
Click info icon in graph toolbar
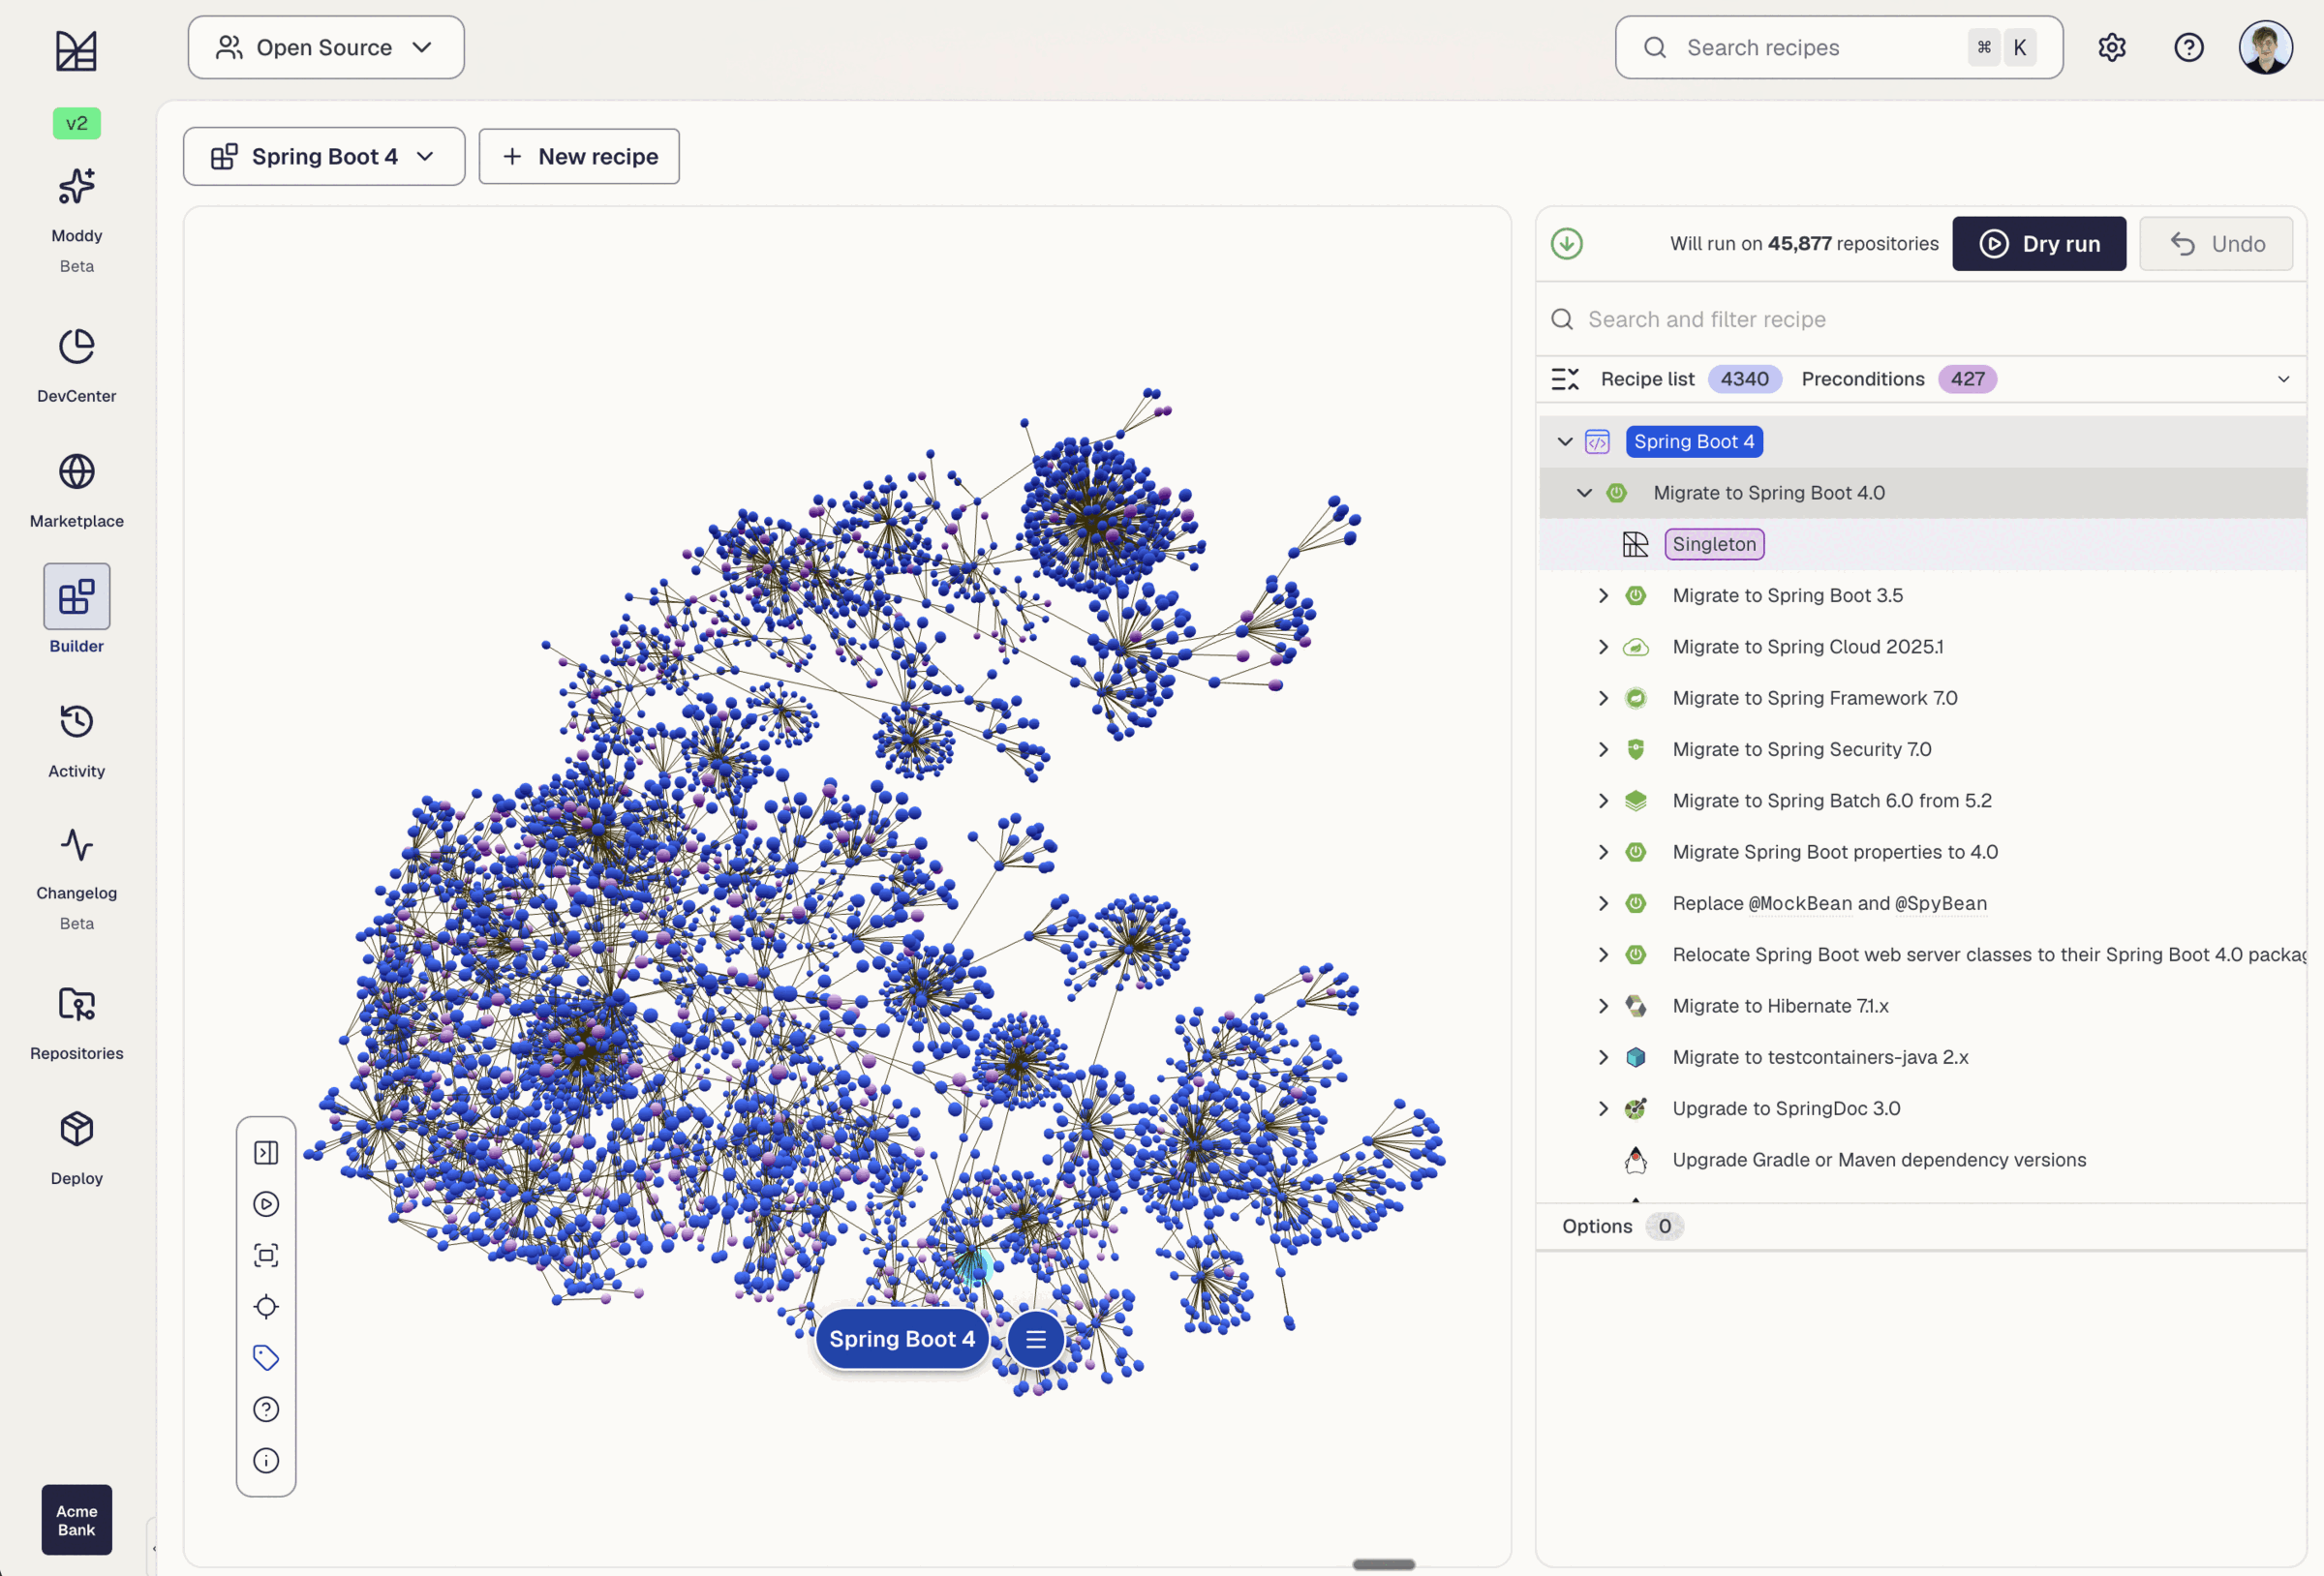[x=266, y=1461]
